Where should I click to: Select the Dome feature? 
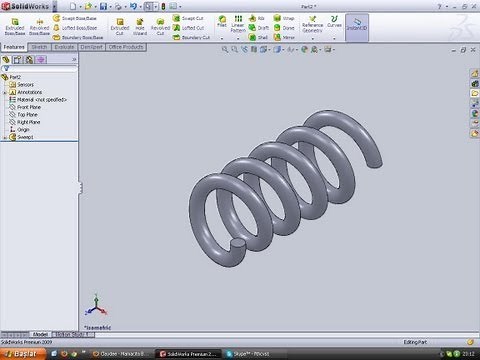[x=284, y=28]
